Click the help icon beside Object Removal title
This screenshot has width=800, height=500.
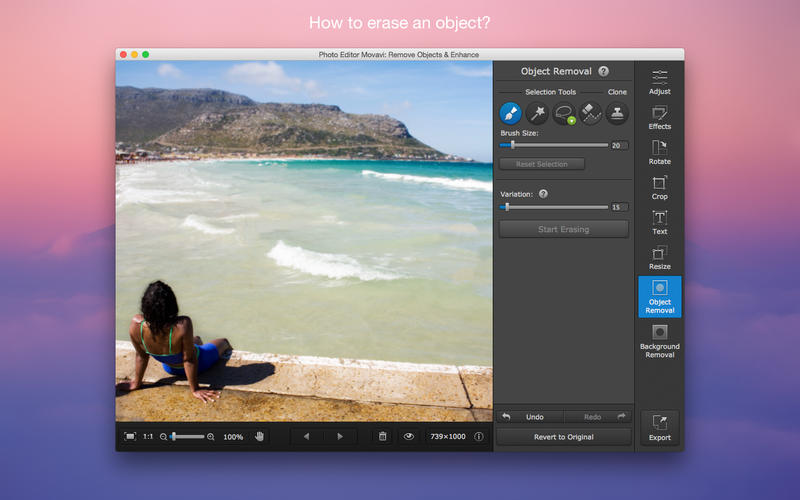tap(603, 71)
